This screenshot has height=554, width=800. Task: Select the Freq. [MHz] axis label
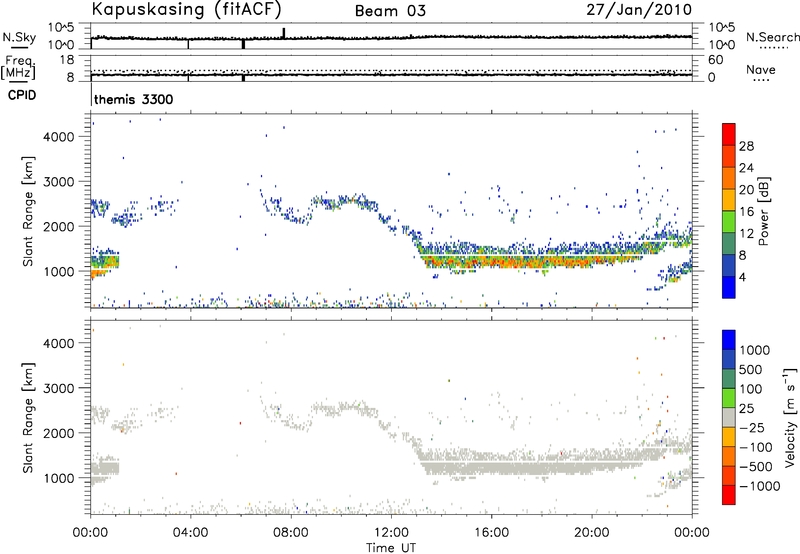point(18,67)
